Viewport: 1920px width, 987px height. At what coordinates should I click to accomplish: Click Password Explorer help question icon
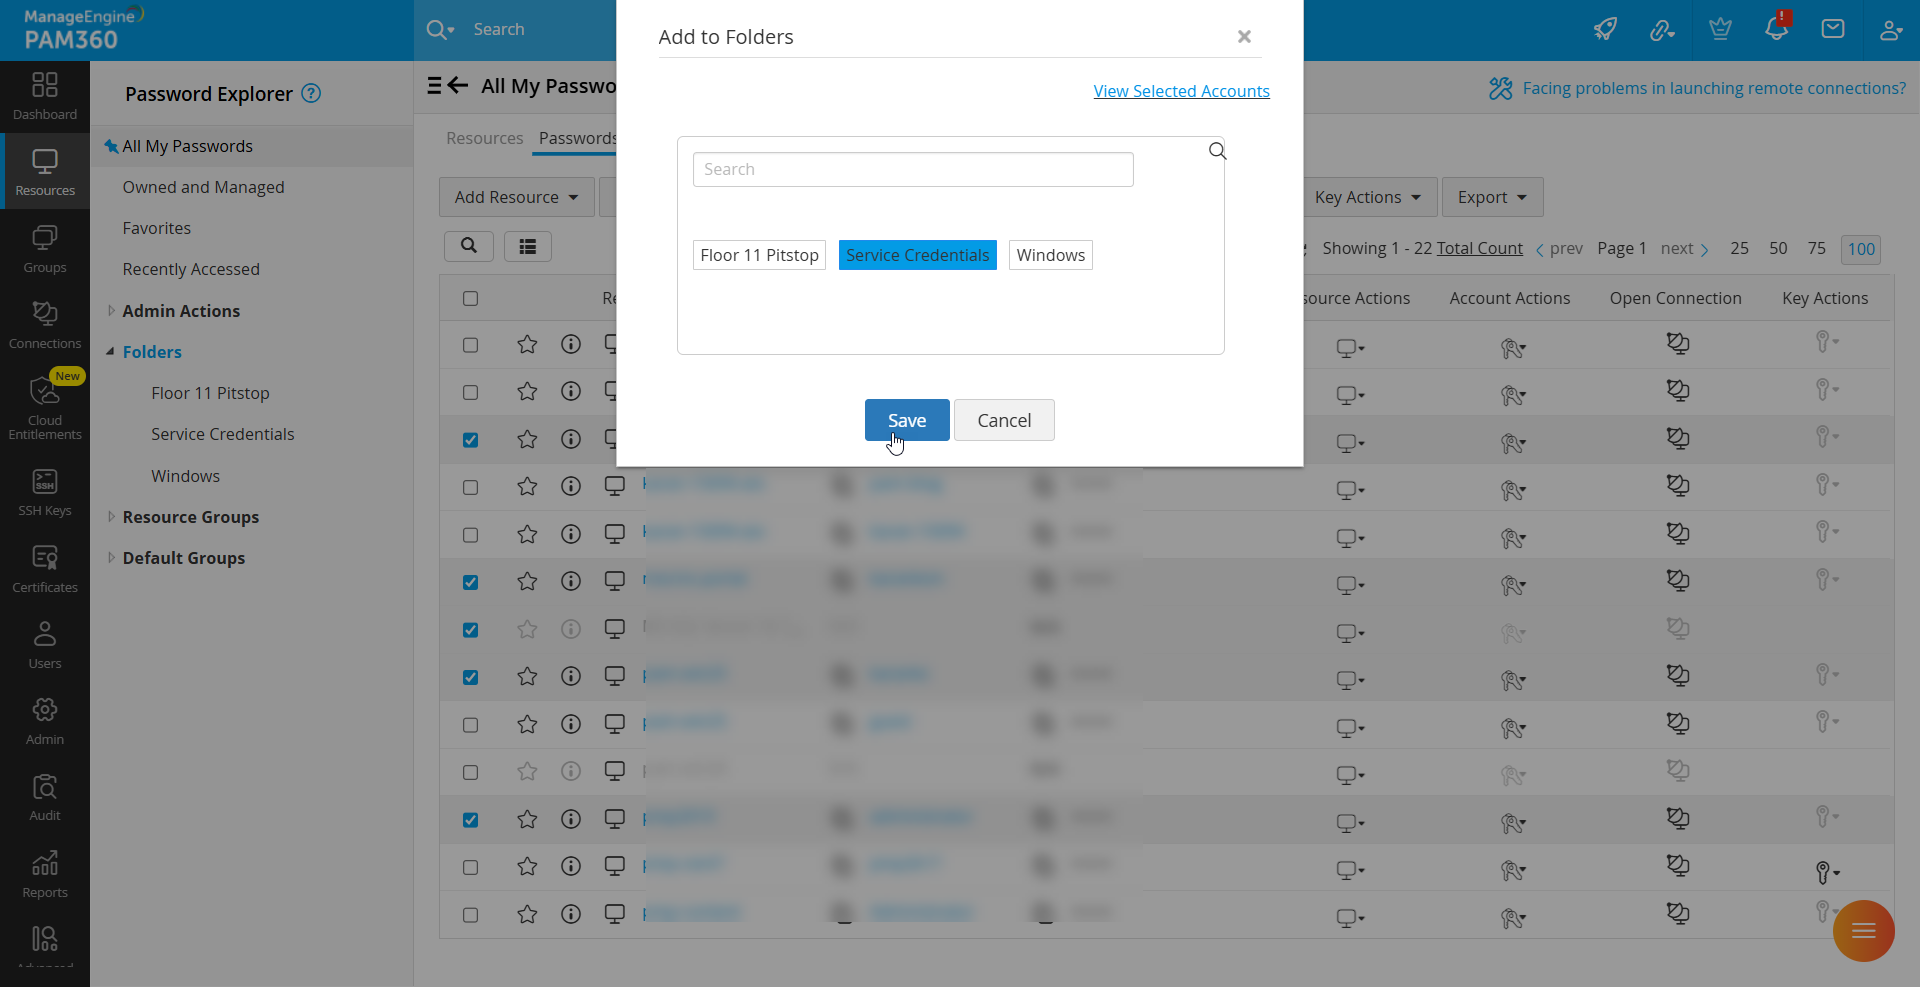pos(312,93)
